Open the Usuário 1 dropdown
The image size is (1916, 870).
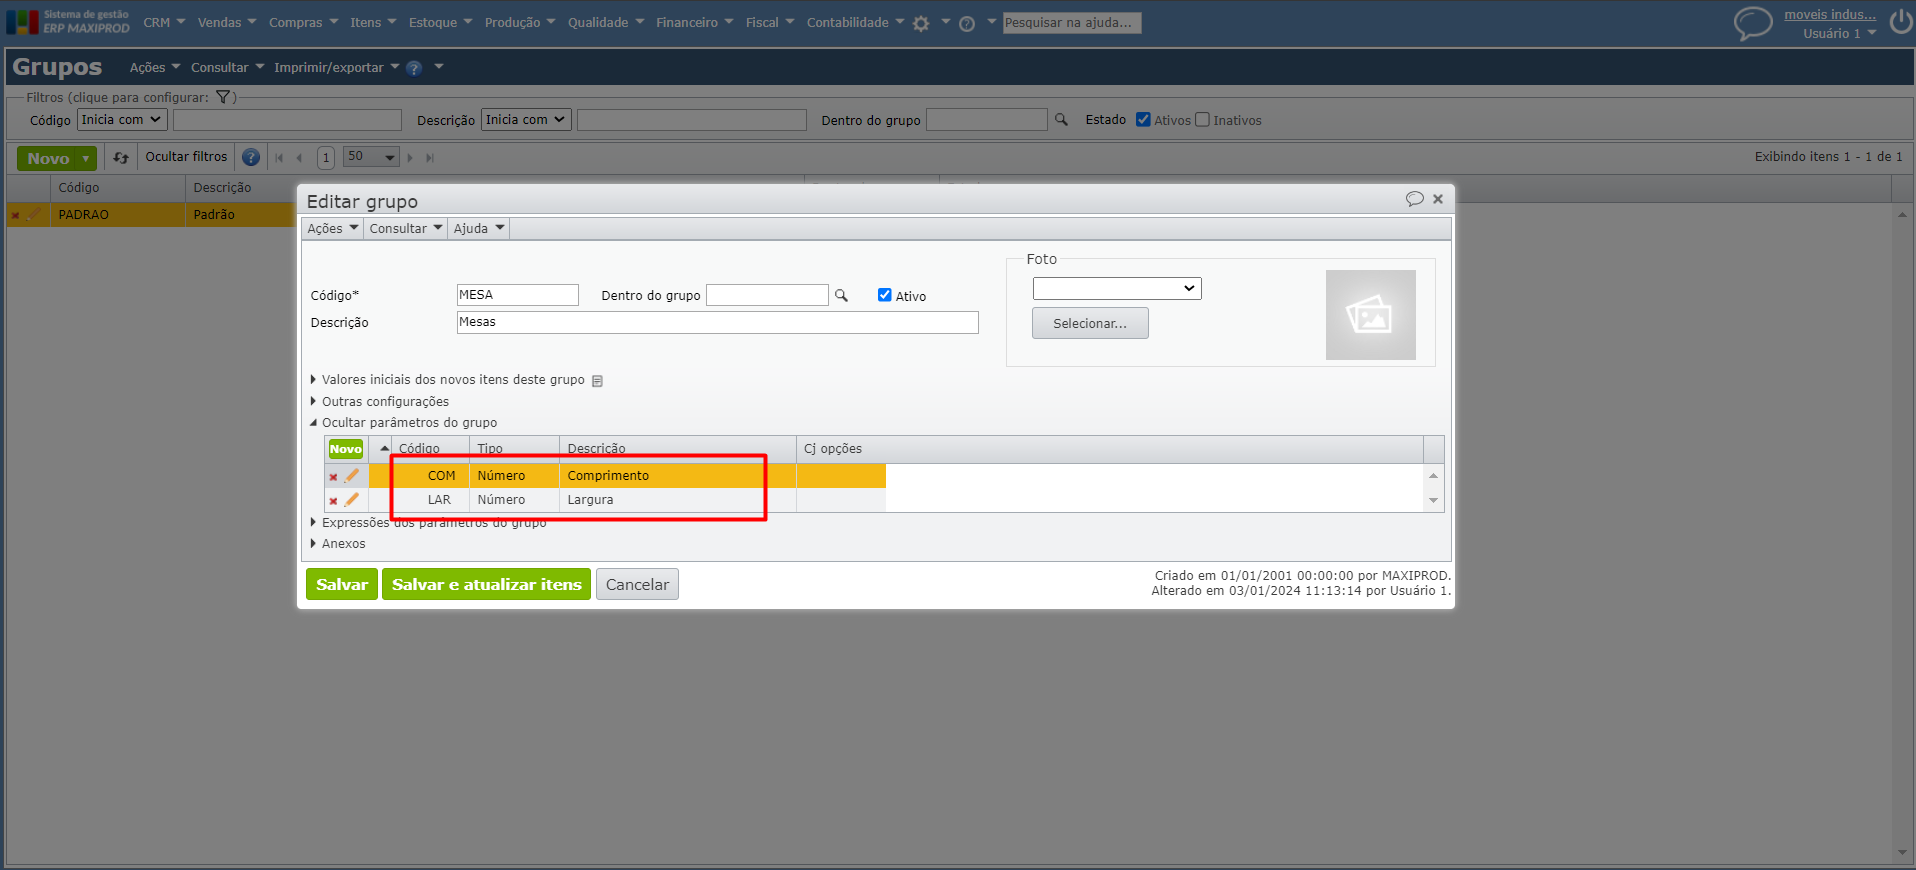[x=1839, y=34]
